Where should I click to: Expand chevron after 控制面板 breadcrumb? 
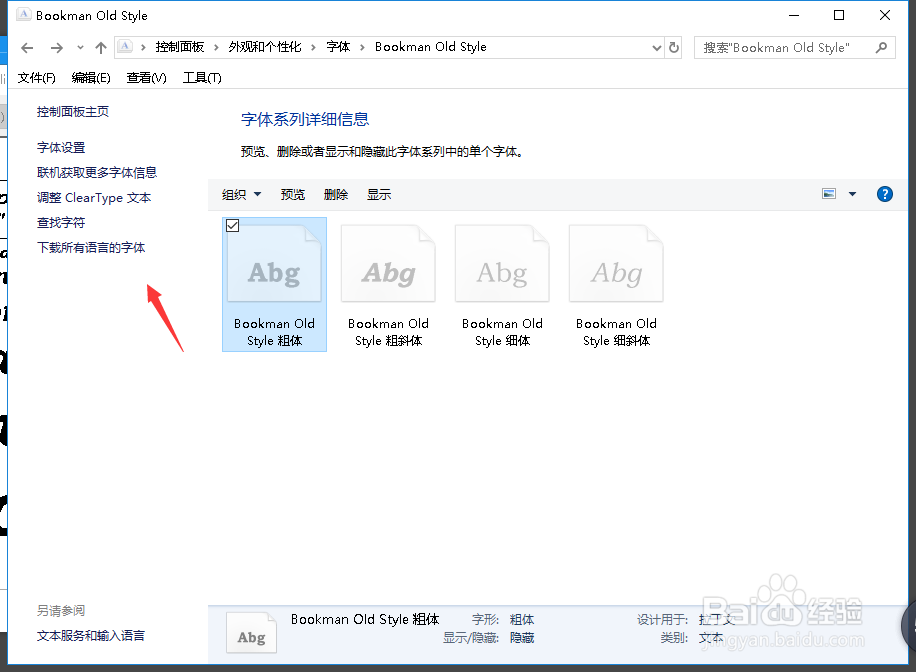tap(216, 47)
